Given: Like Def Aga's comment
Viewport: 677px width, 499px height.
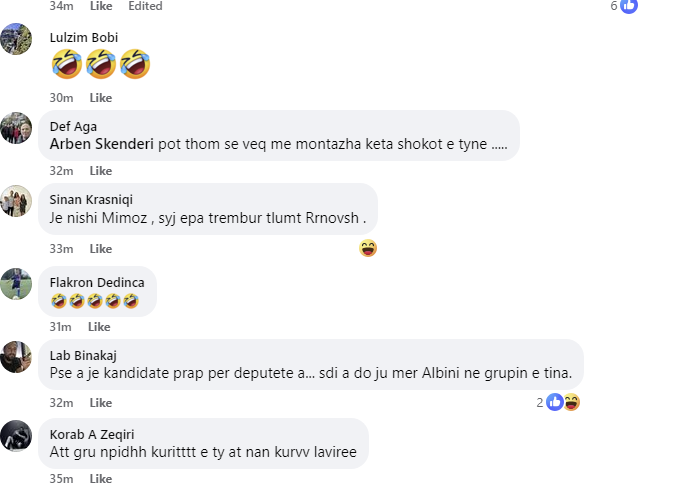Looking at the screenshot, I should [x=100, y=171].
